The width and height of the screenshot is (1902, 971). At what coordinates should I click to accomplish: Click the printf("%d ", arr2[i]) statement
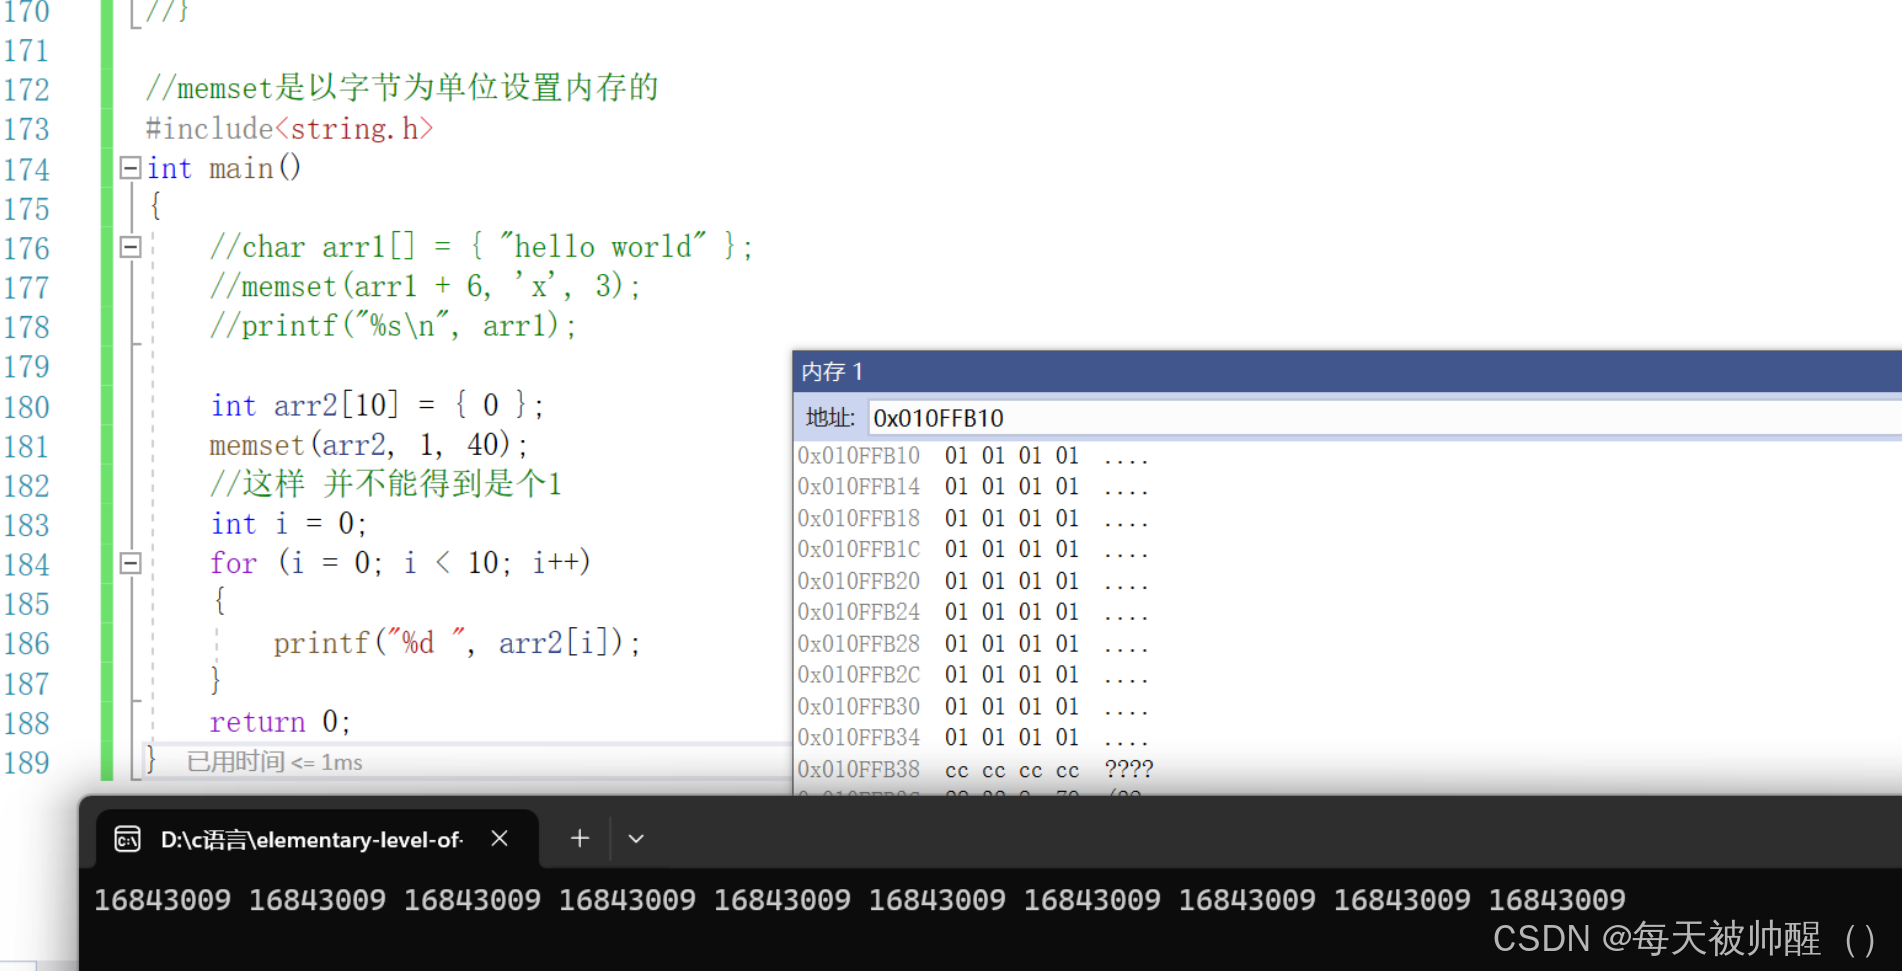457,642
